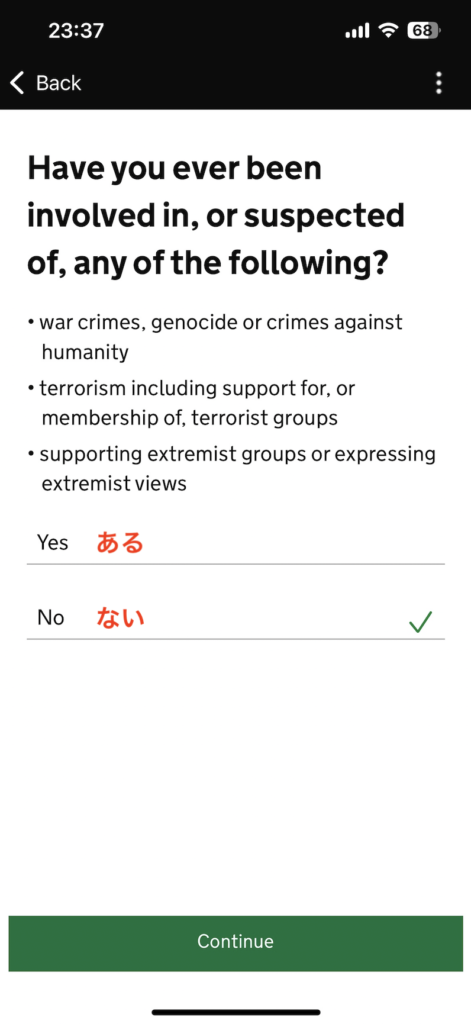Tap the Back label in the header
The height and width of the screenshot is (1024, 471).
coord(59,83)
